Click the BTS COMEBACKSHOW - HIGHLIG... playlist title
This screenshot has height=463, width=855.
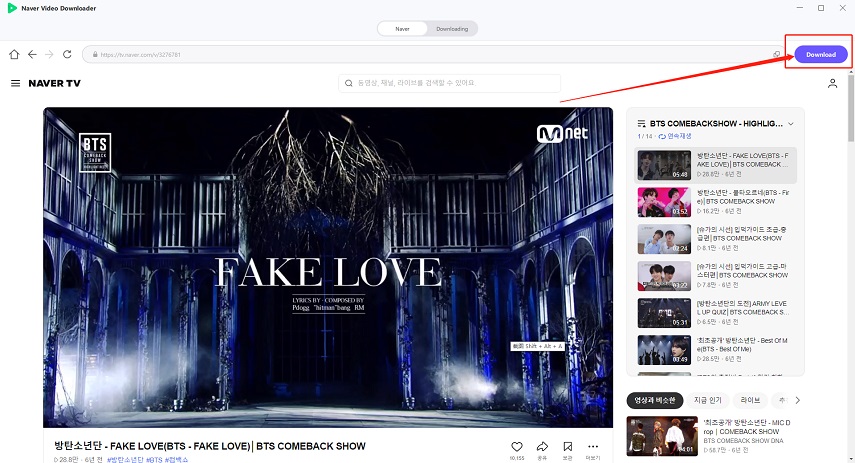(x=716, y=124)
